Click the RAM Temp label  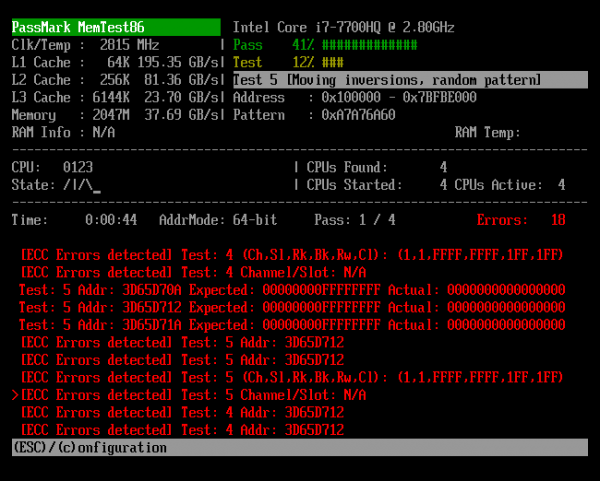pos(488,132)
